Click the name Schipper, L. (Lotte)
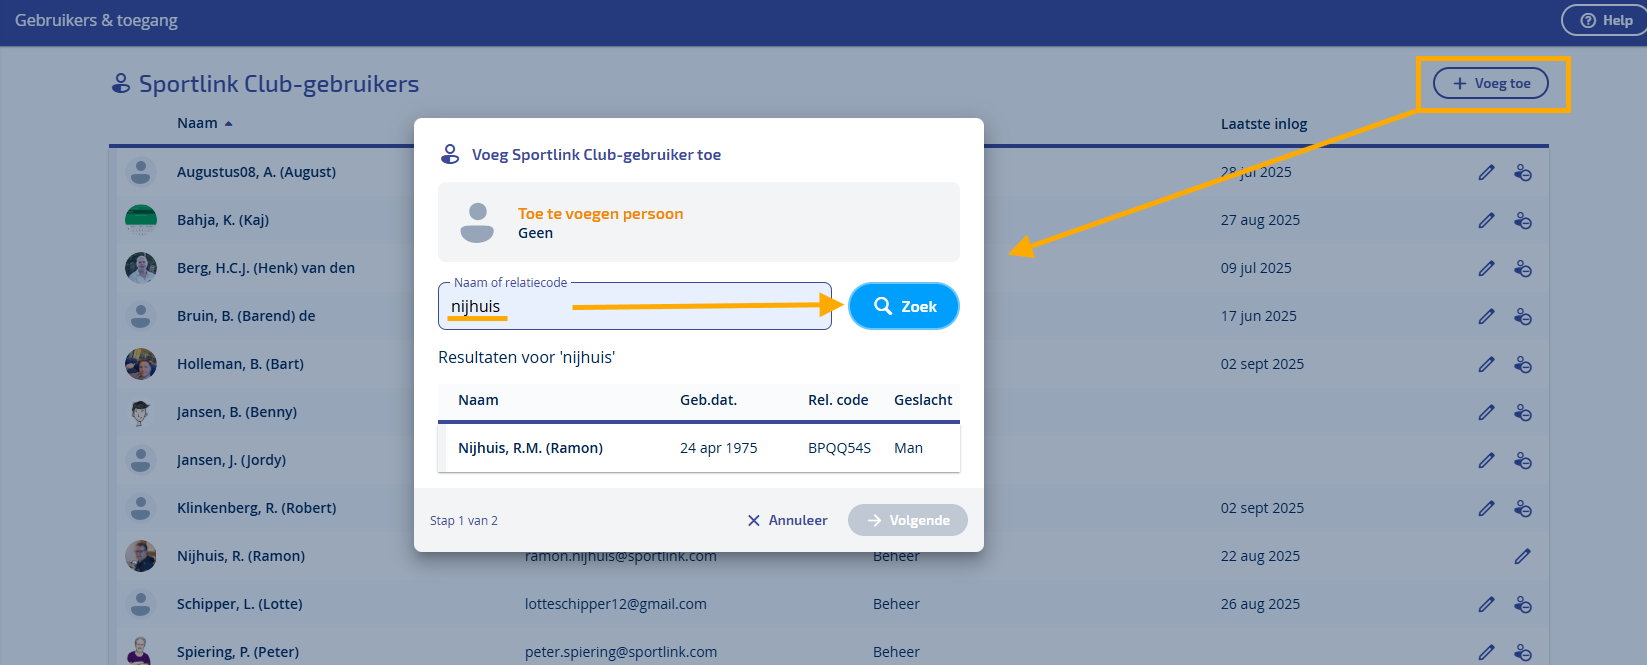This screenshot has height=665, width=1647. click(239, 604)
